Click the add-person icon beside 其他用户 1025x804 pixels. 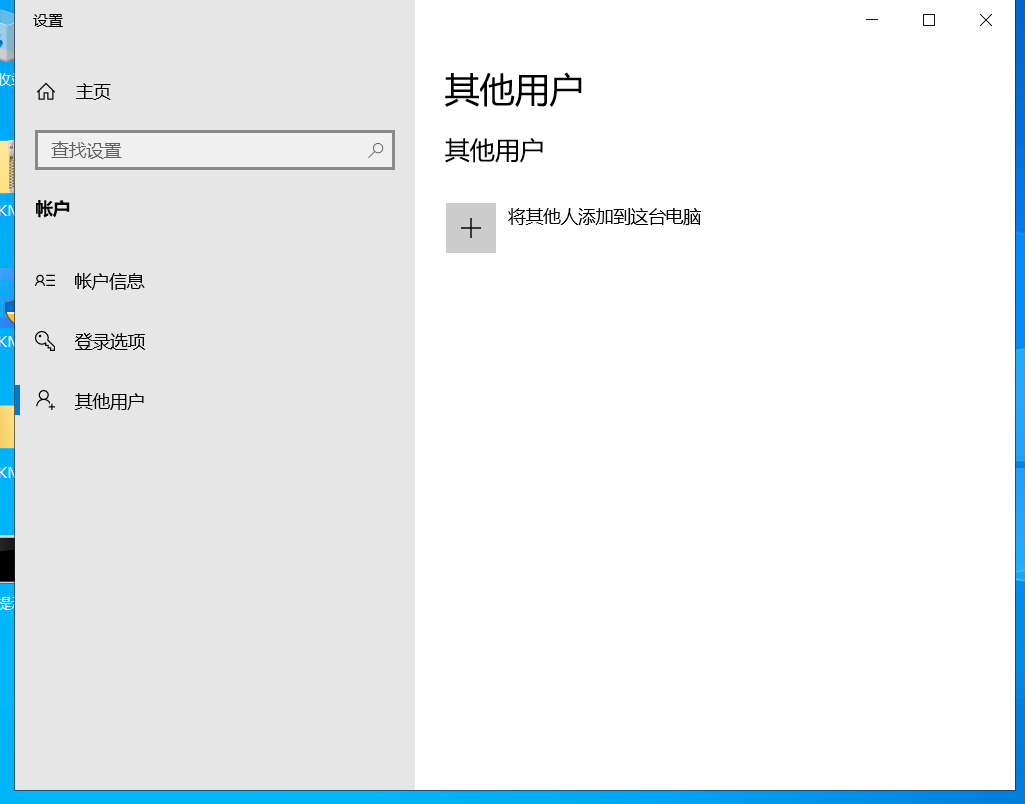click(x=45, y=400)
